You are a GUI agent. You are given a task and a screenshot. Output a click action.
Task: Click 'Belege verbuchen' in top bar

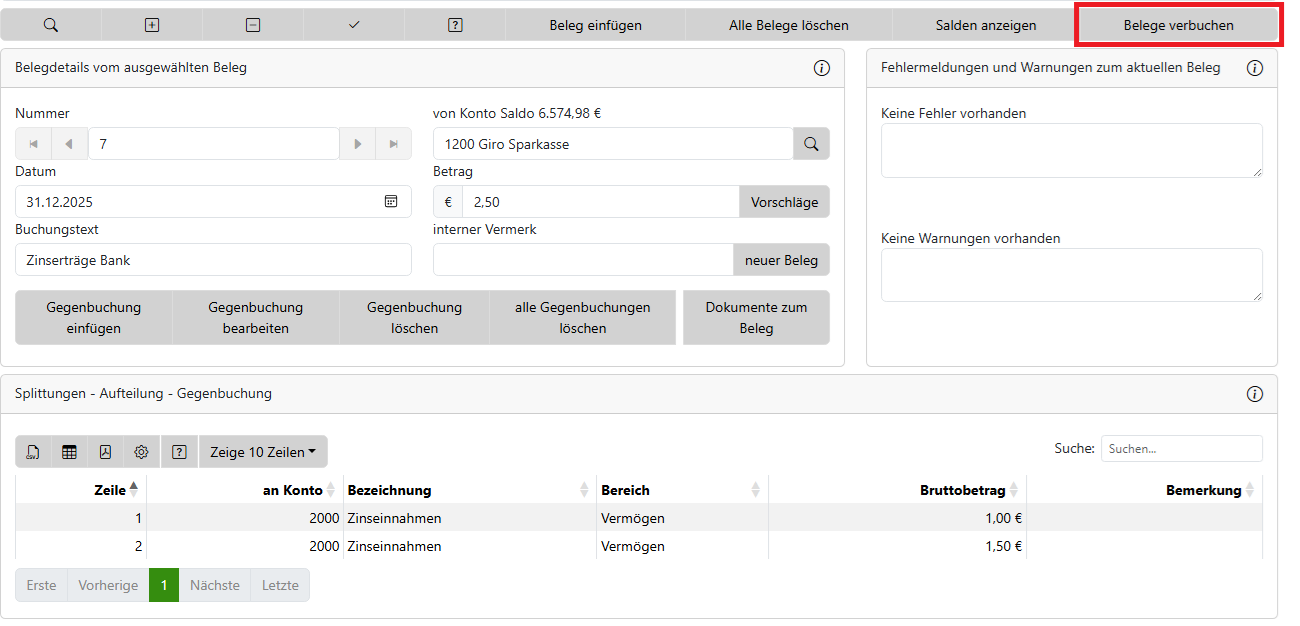[1178, 25]
